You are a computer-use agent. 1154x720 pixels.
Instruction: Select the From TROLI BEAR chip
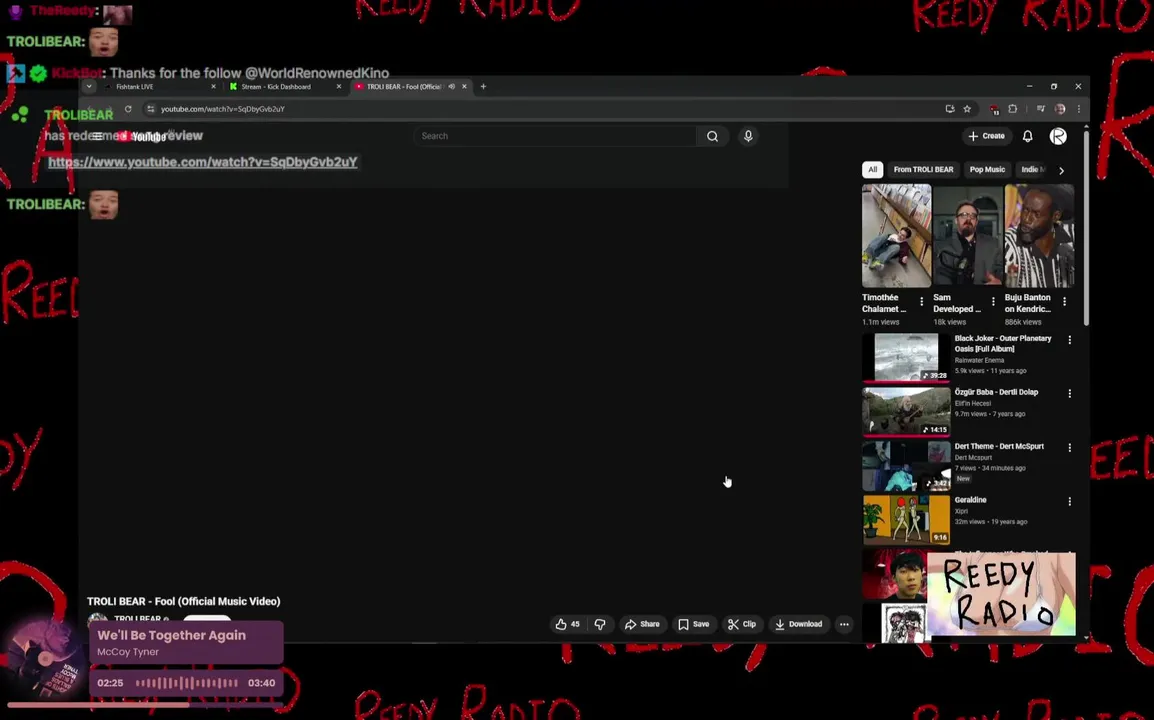click(x=924, y=169)
